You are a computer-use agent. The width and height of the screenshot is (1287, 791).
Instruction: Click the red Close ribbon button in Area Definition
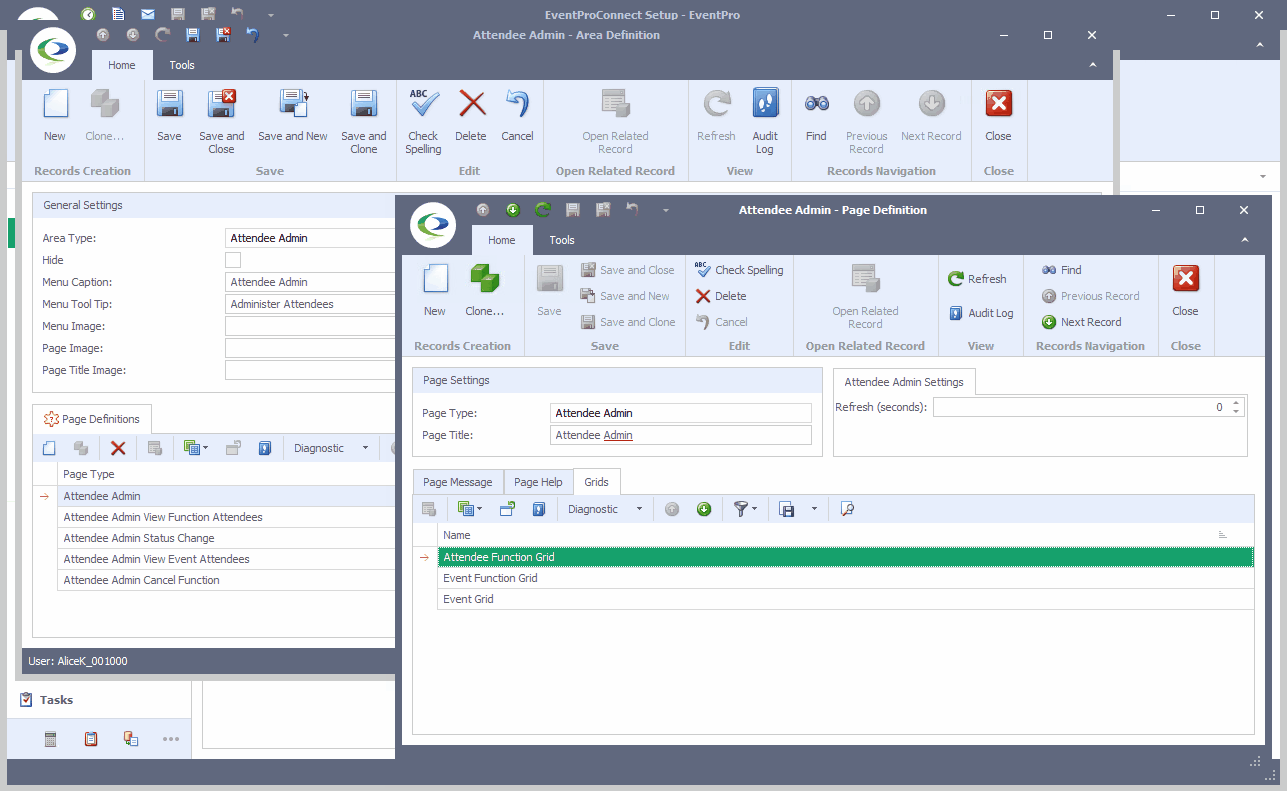pyautogui.click(x=998, y=116)
